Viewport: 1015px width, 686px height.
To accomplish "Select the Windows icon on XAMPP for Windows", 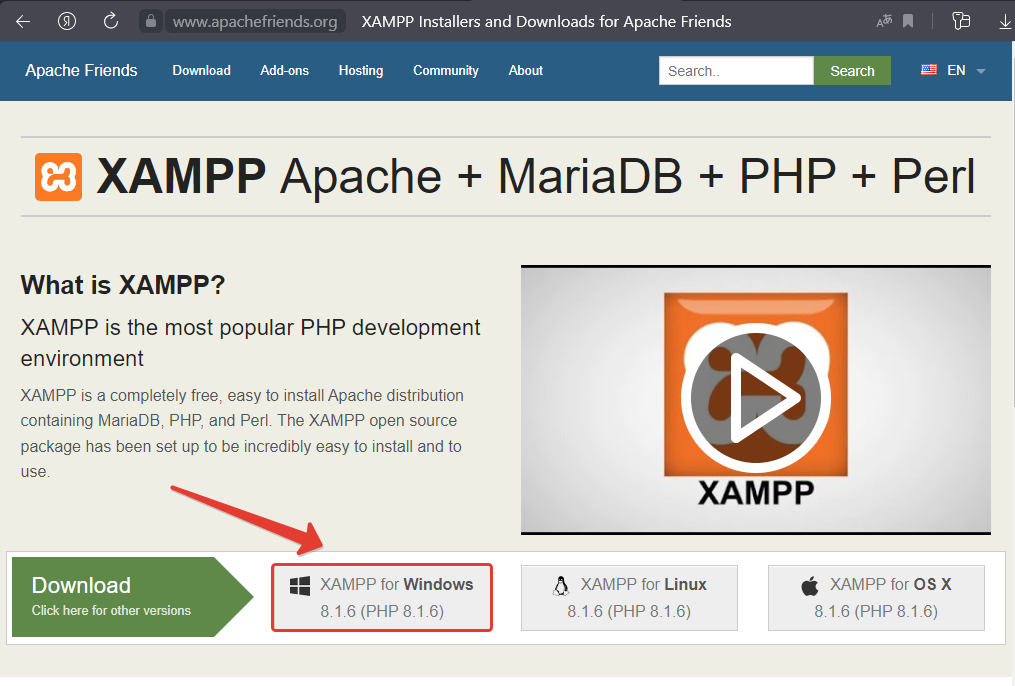I will [x=299, y=585].
